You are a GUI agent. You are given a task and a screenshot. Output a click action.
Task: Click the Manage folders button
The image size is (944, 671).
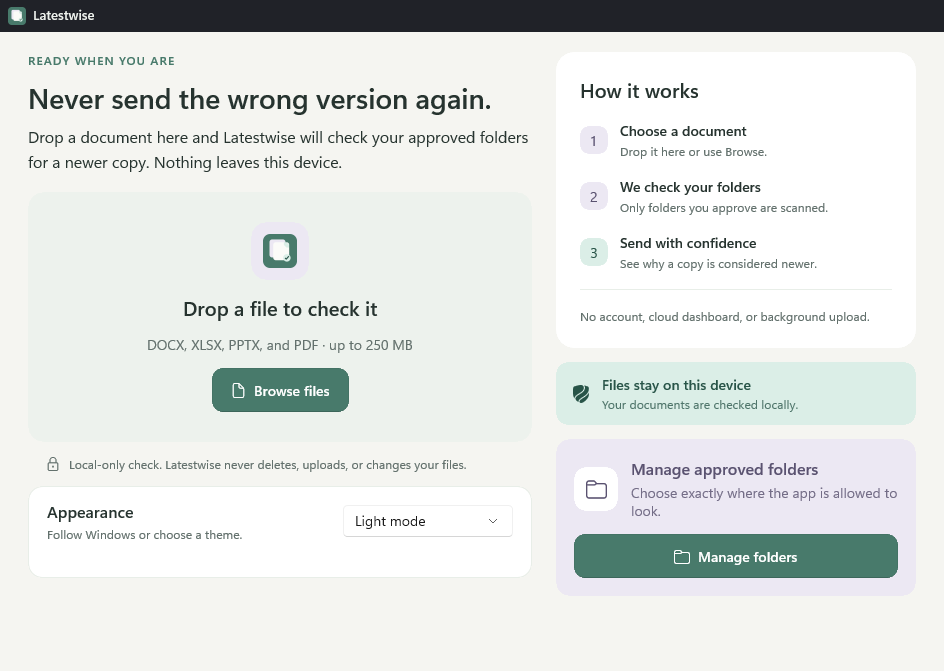click(736, 557)
